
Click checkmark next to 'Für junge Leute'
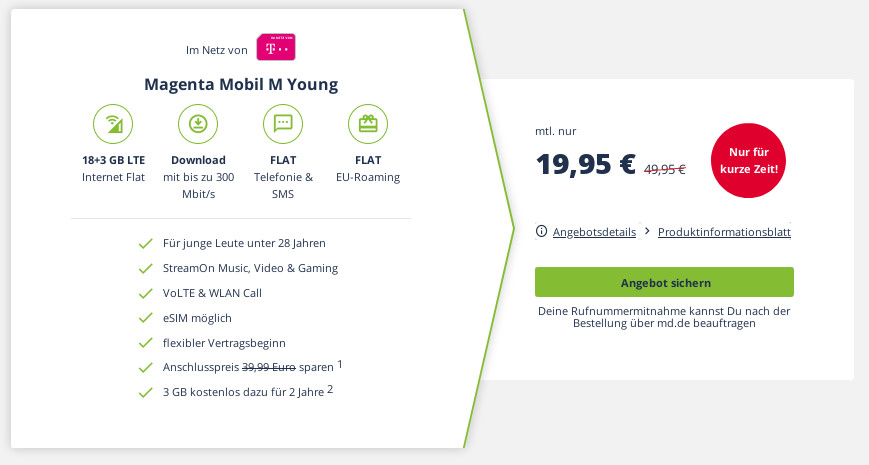point(145,243)
